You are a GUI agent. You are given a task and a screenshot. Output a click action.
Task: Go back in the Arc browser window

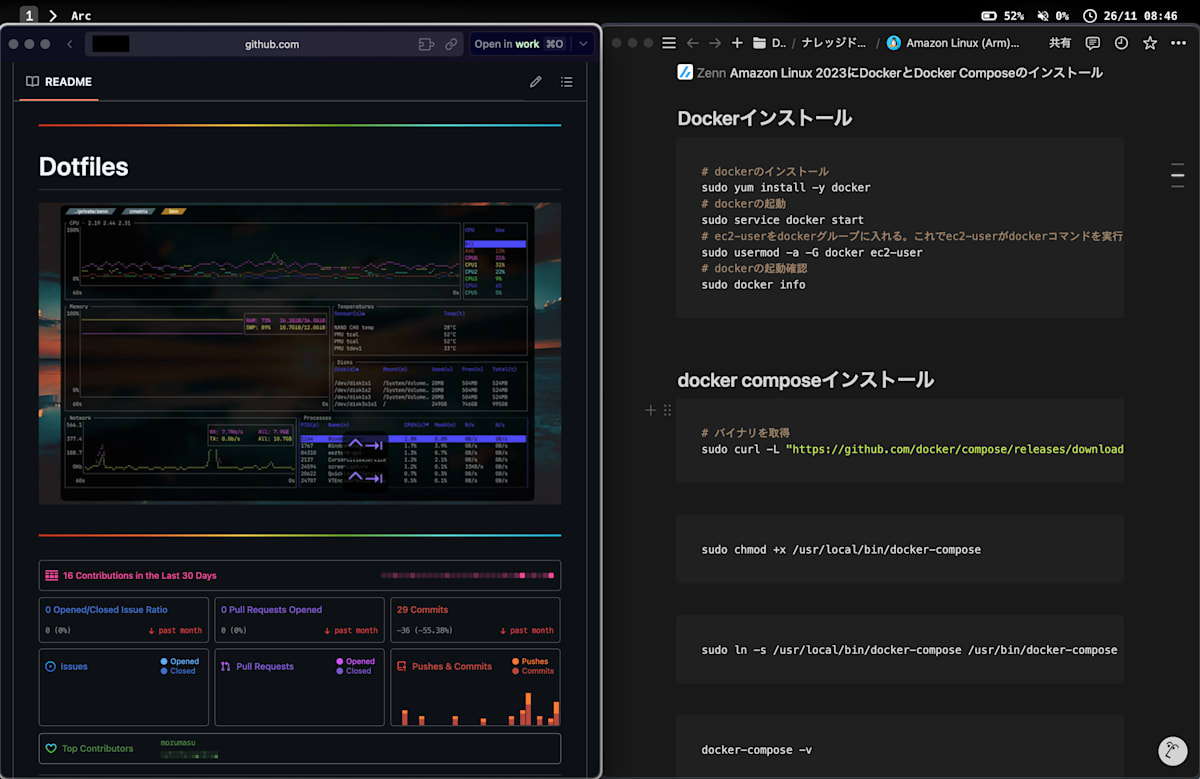tap(69, 44)
